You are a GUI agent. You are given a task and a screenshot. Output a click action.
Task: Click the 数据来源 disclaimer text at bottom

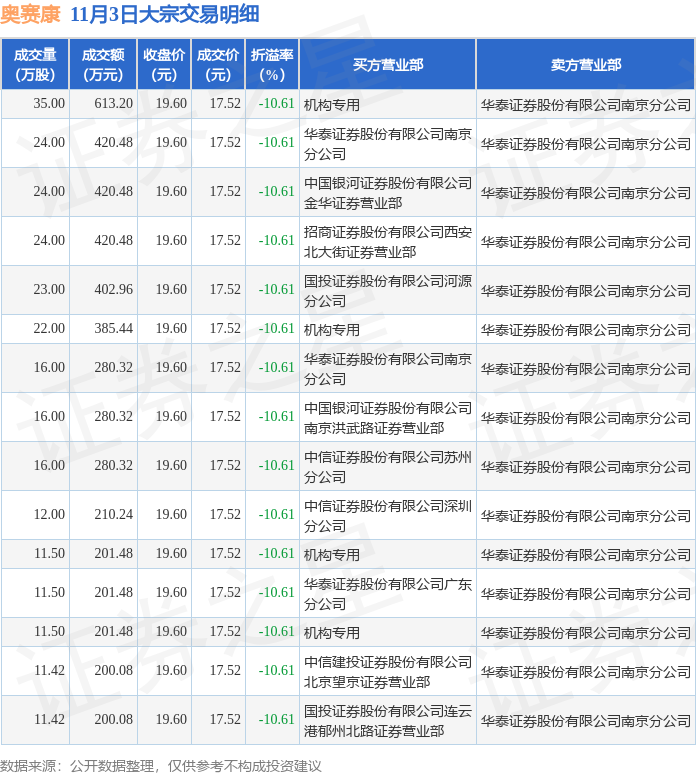162,765
